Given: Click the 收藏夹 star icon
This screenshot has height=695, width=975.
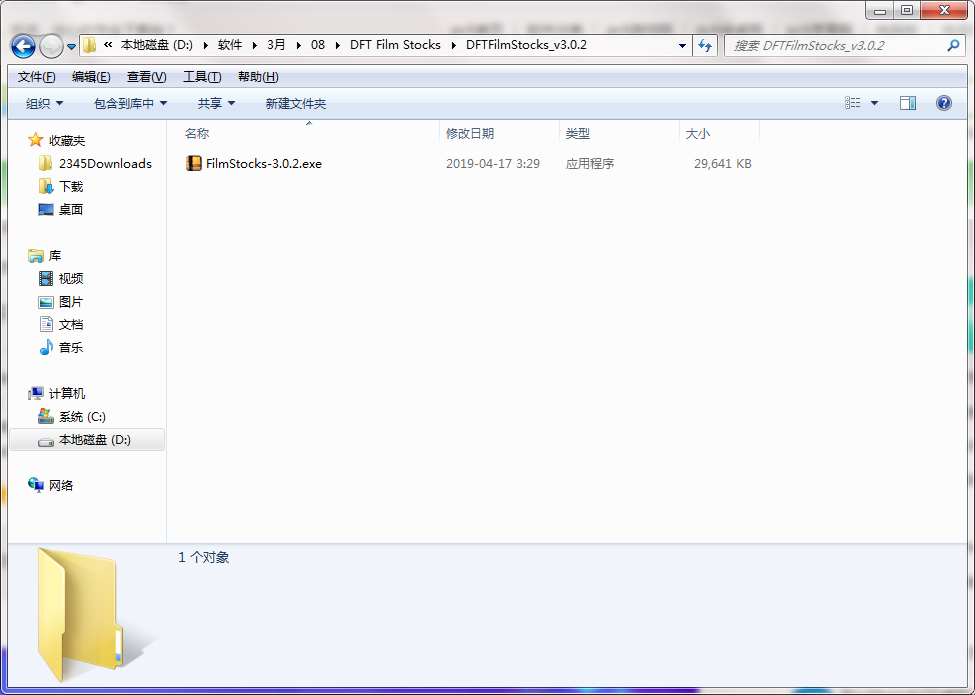Looking at the screenshot, I should [35, 140].
